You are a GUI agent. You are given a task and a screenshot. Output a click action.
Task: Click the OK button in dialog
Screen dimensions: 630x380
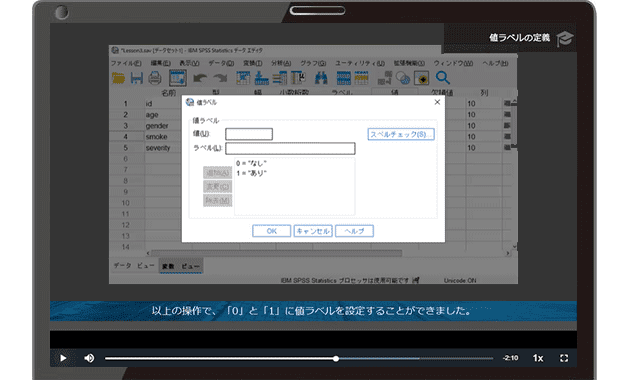272,231
